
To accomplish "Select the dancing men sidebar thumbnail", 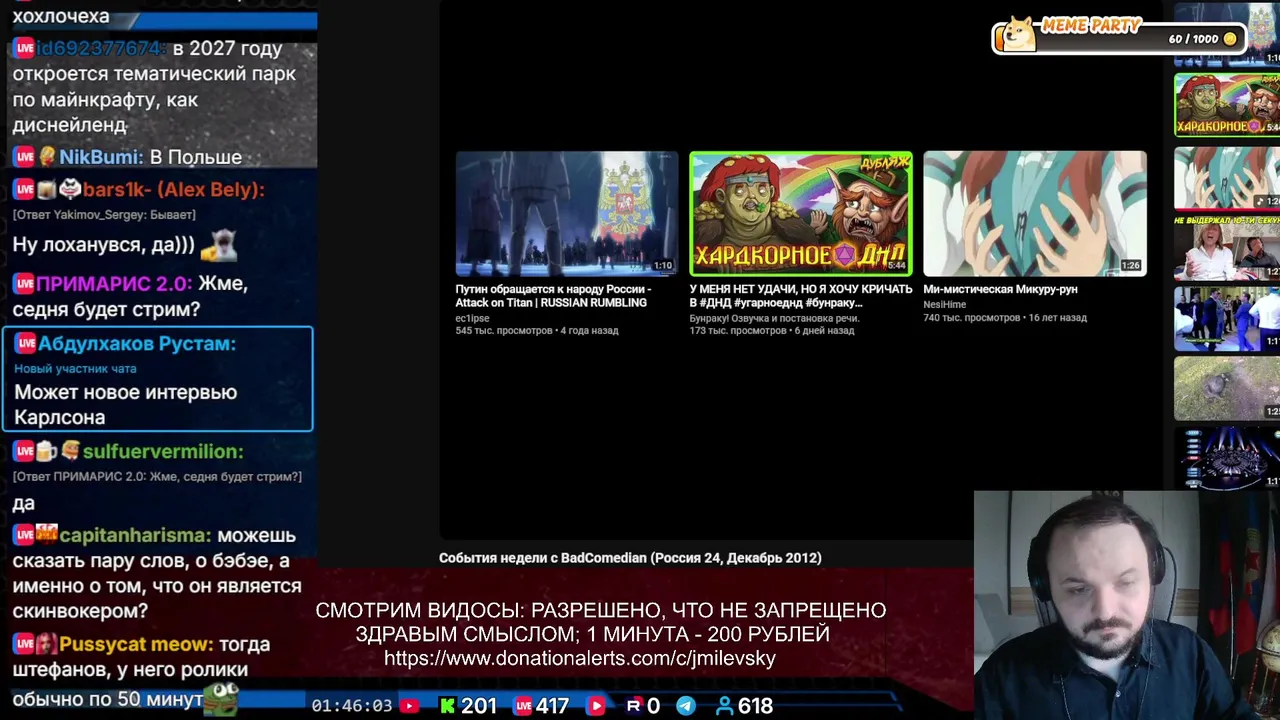I will pos(1226,319).
